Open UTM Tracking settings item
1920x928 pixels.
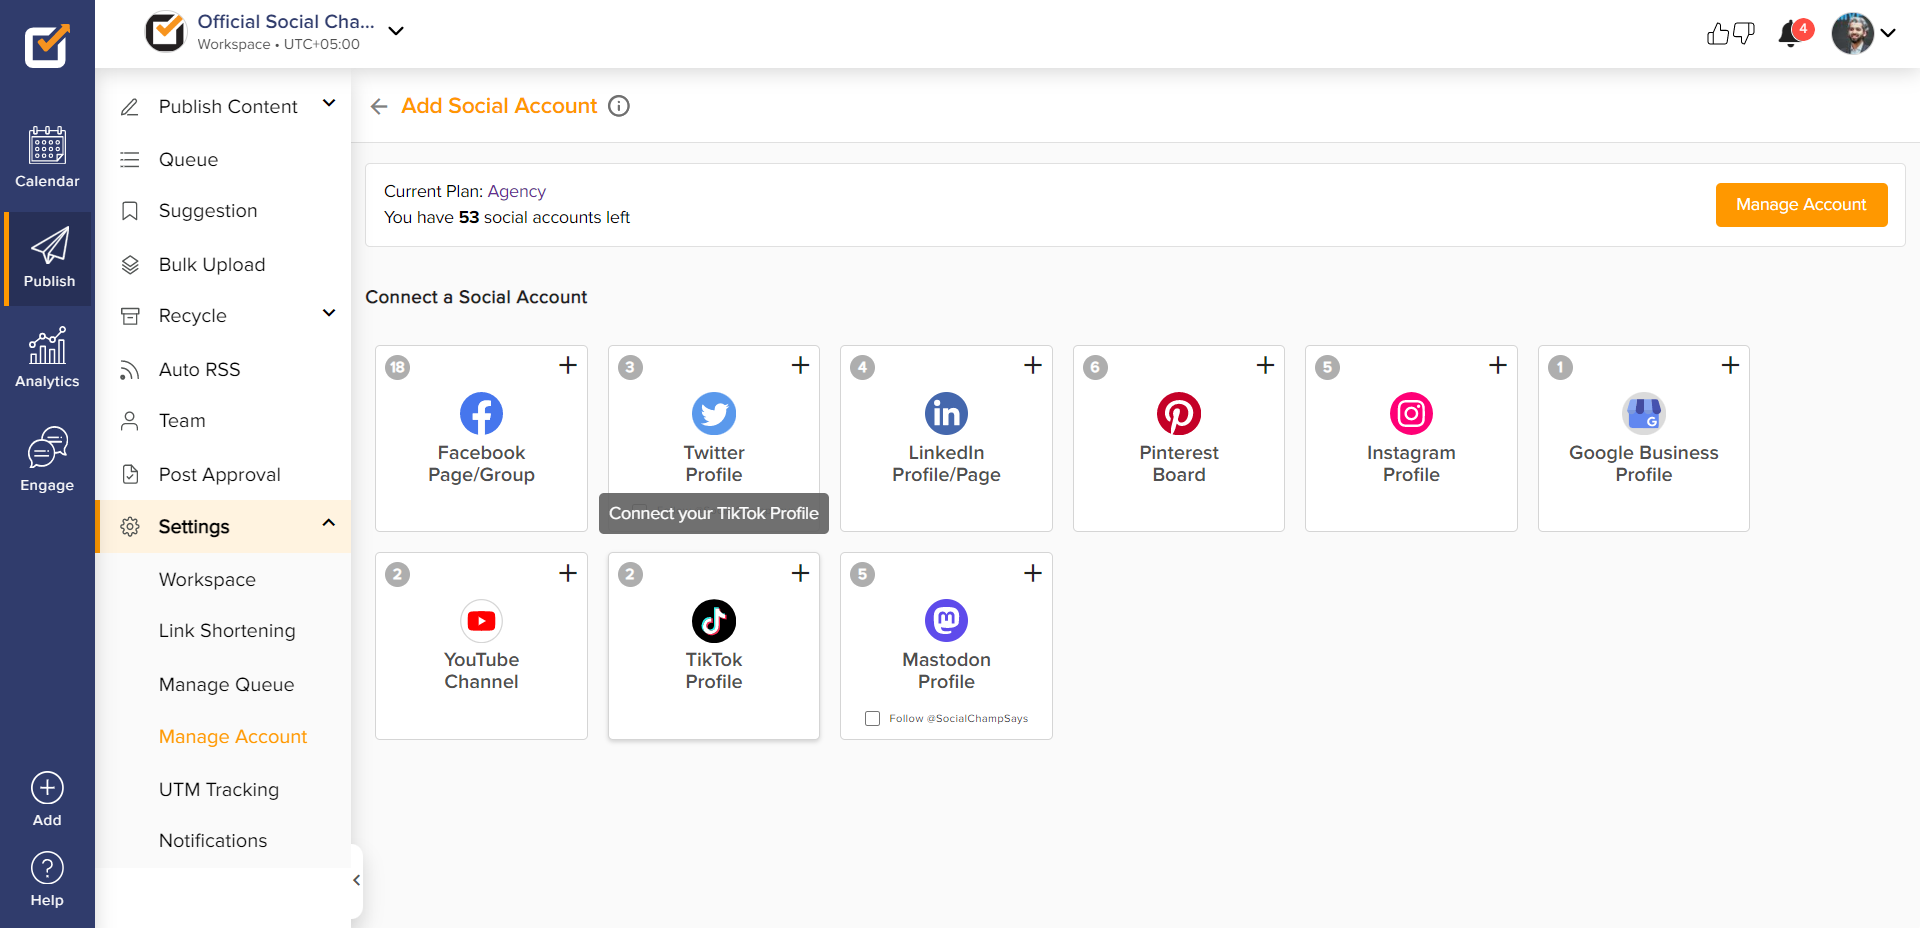(219, 789)
